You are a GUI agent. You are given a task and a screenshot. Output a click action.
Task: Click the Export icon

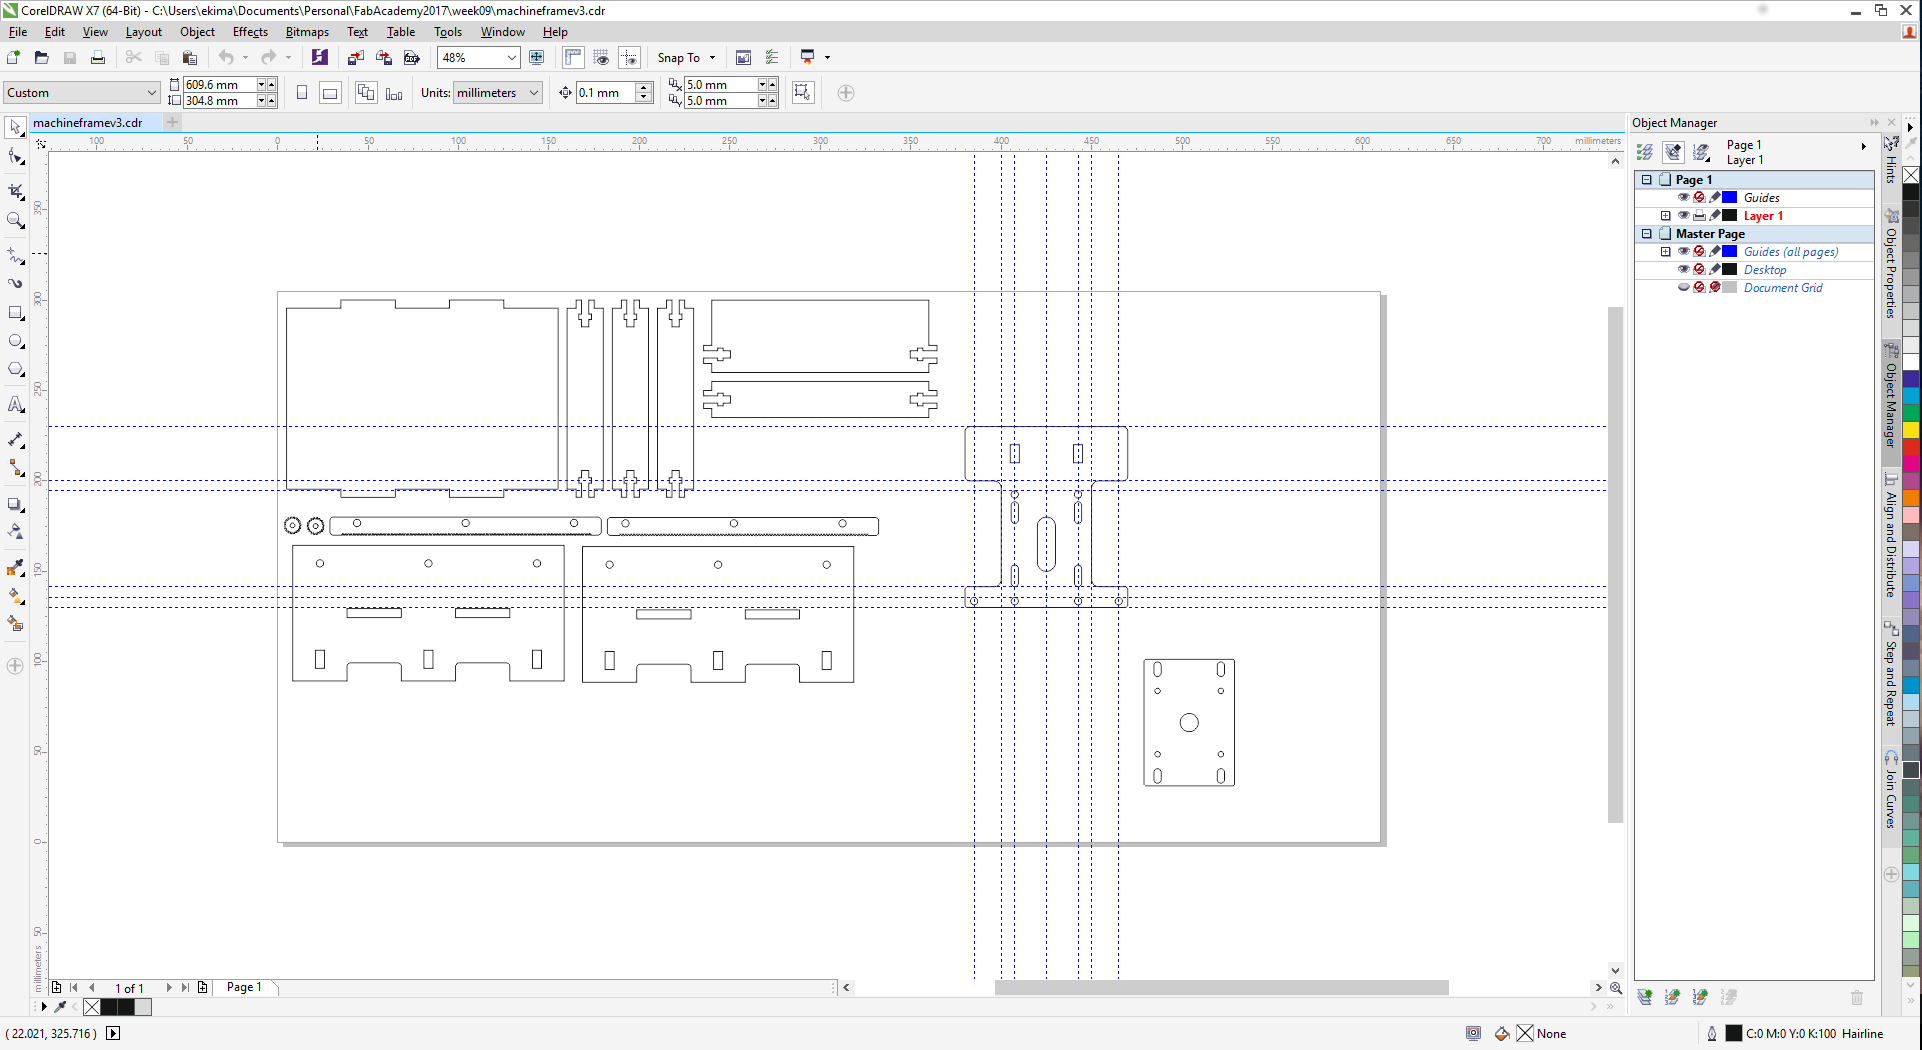click(383, 57)
